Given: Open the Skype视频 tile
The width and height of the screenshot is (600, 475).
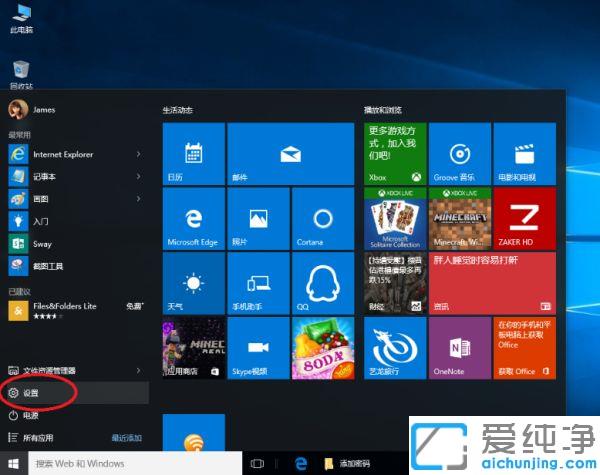Looking at the screenshot, I should [258, 348].
